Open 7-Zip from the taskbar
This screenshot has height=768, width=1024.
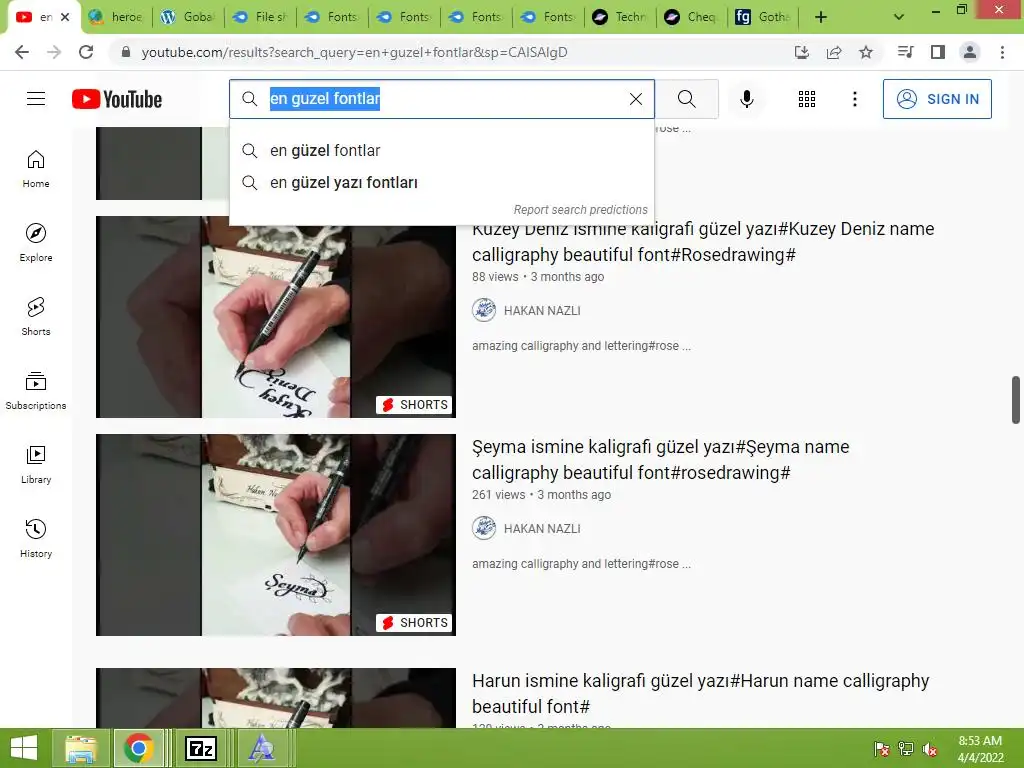(200, 748)
